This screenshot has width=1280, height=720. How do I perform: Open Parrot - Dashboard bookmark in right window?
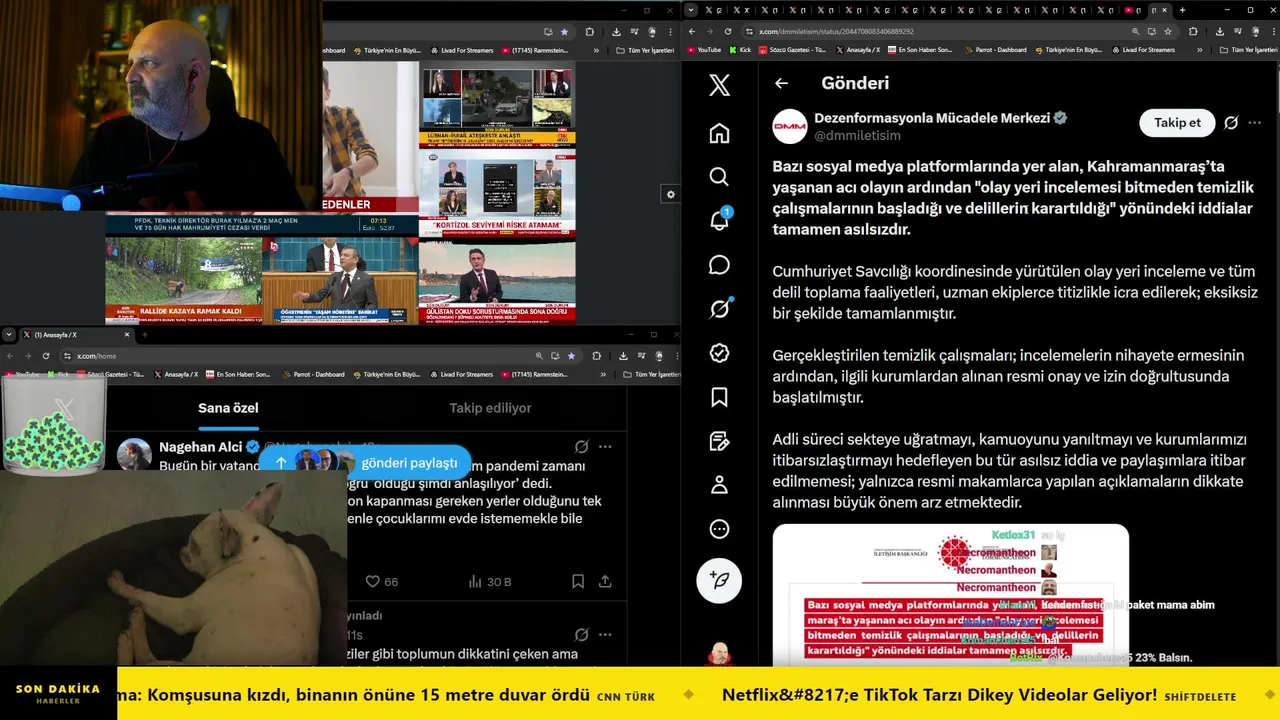click(x=998, y=50)
